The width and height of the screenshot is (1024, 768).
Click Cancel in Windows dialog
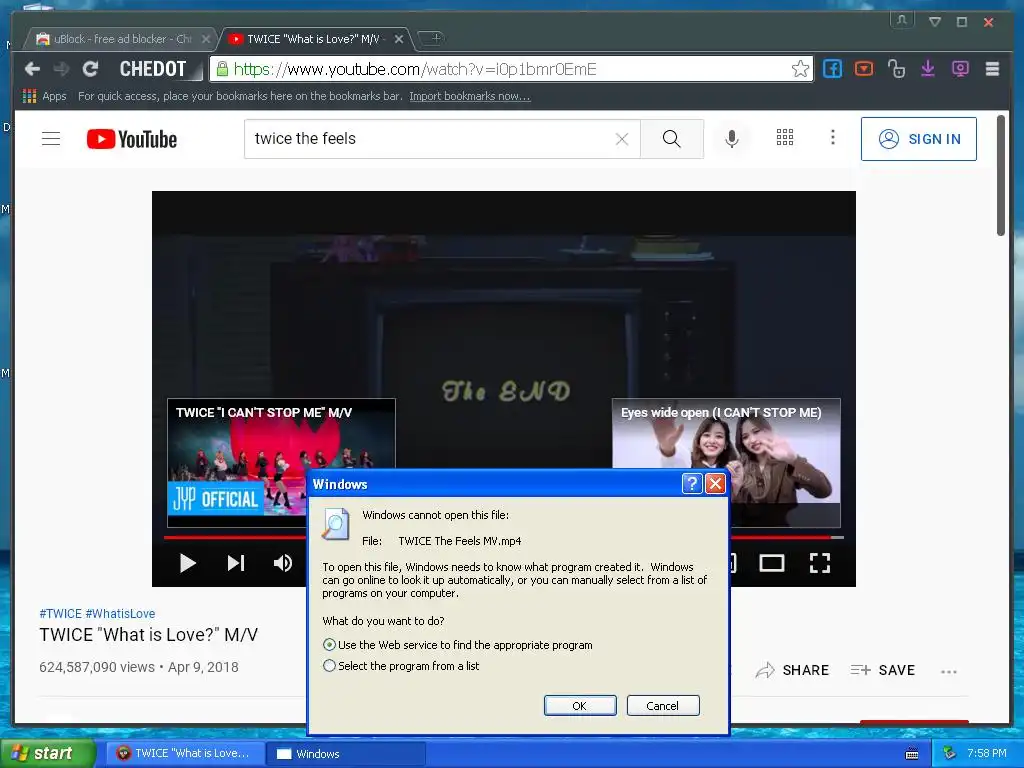coord(663,705)
